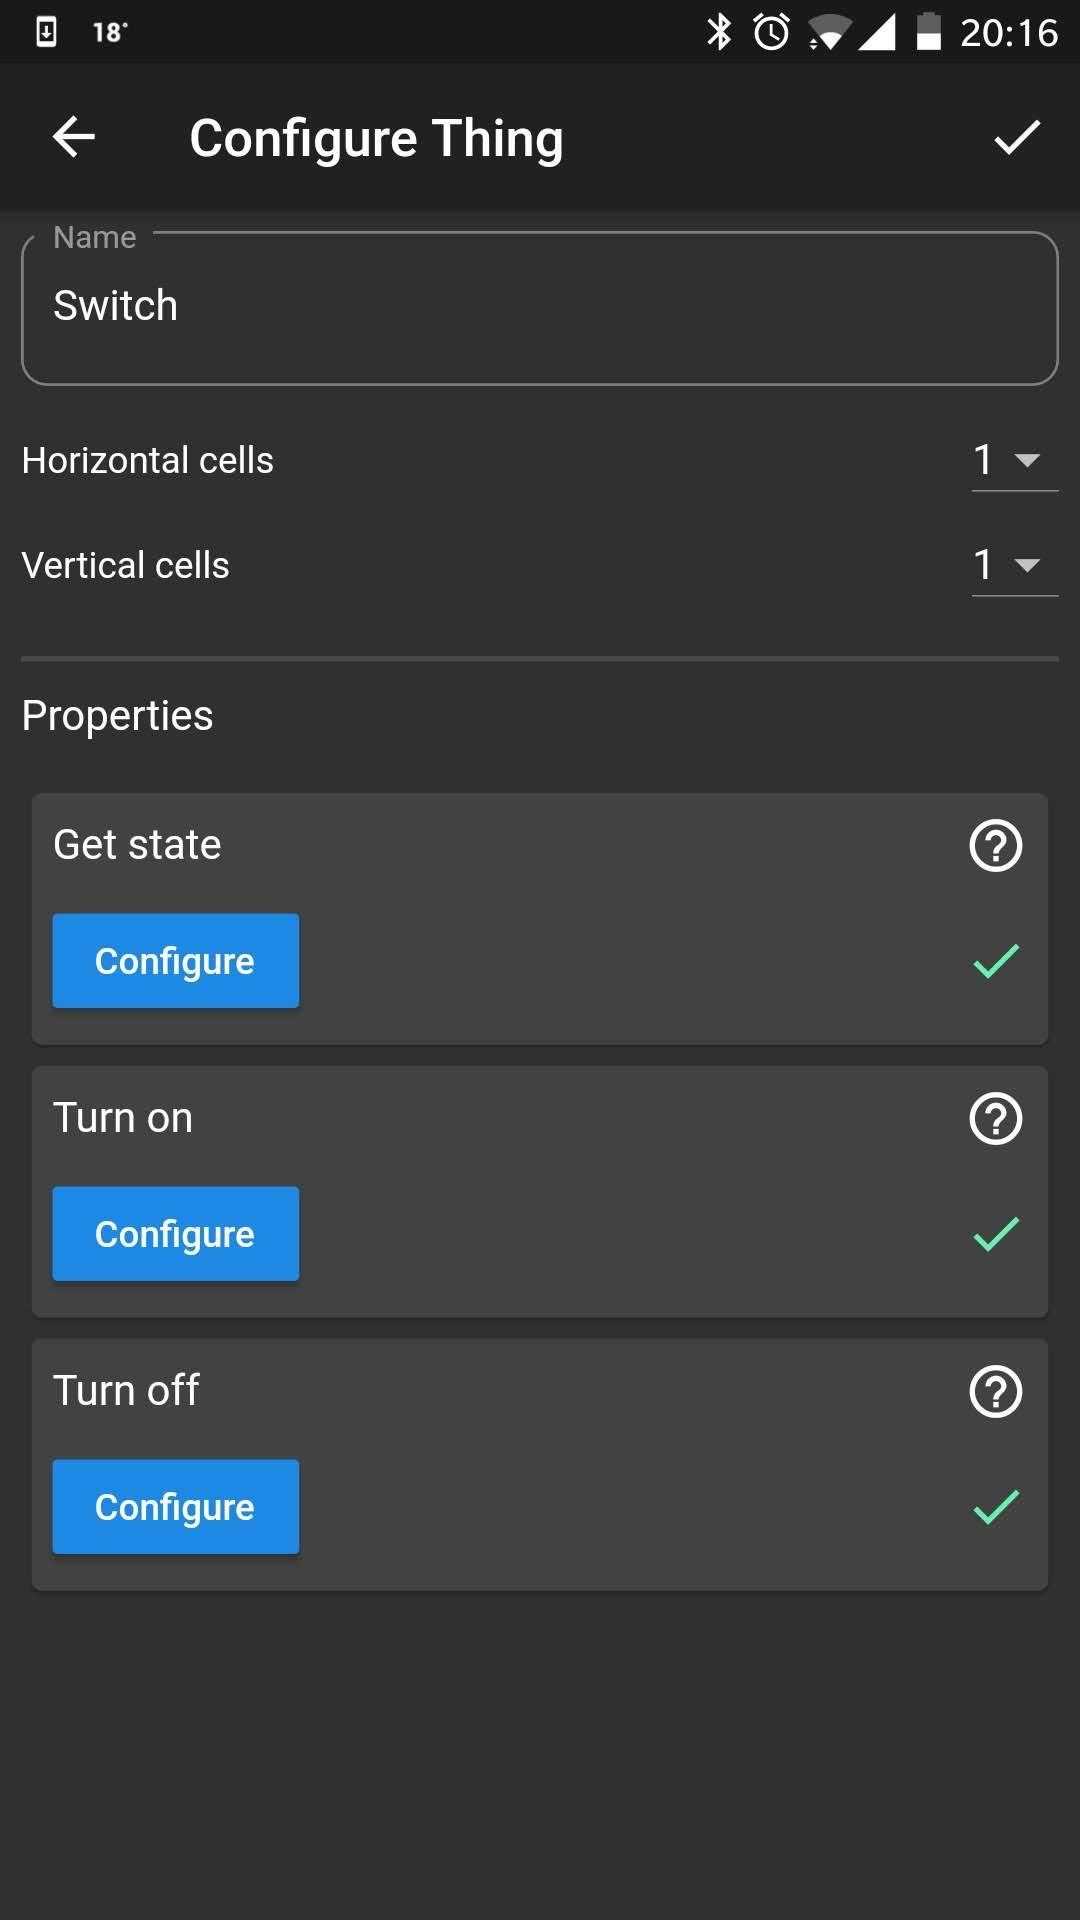The image size is (1080, 1920).
Task: Select the Turn off property card title
Action: [126, 1391]
